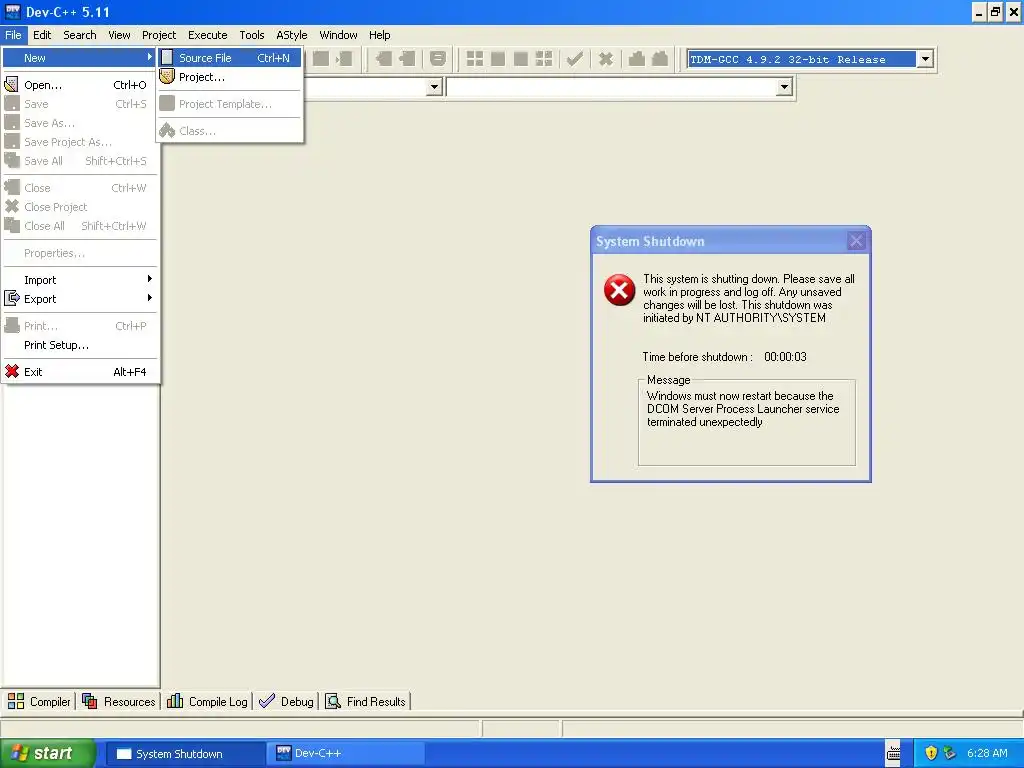Expand the Export submenu
This screenshot has height=768, width=1024.
click(x=80, y=298)
